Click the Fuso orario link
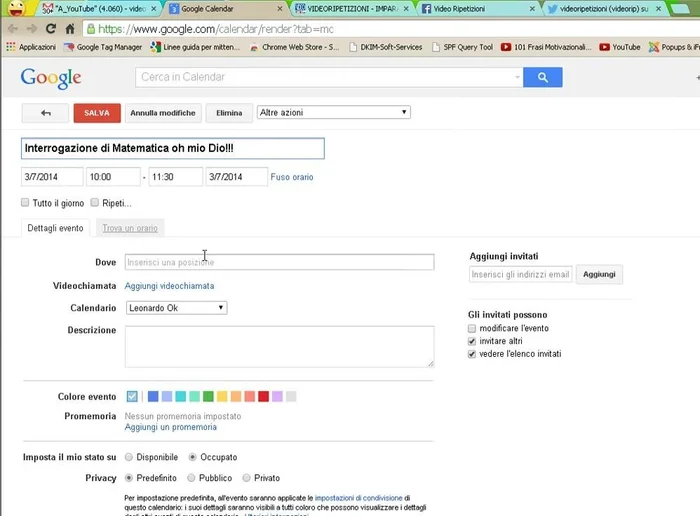Image resolution: width=700 pixels, height=516 pixels. tap(292, 177)
